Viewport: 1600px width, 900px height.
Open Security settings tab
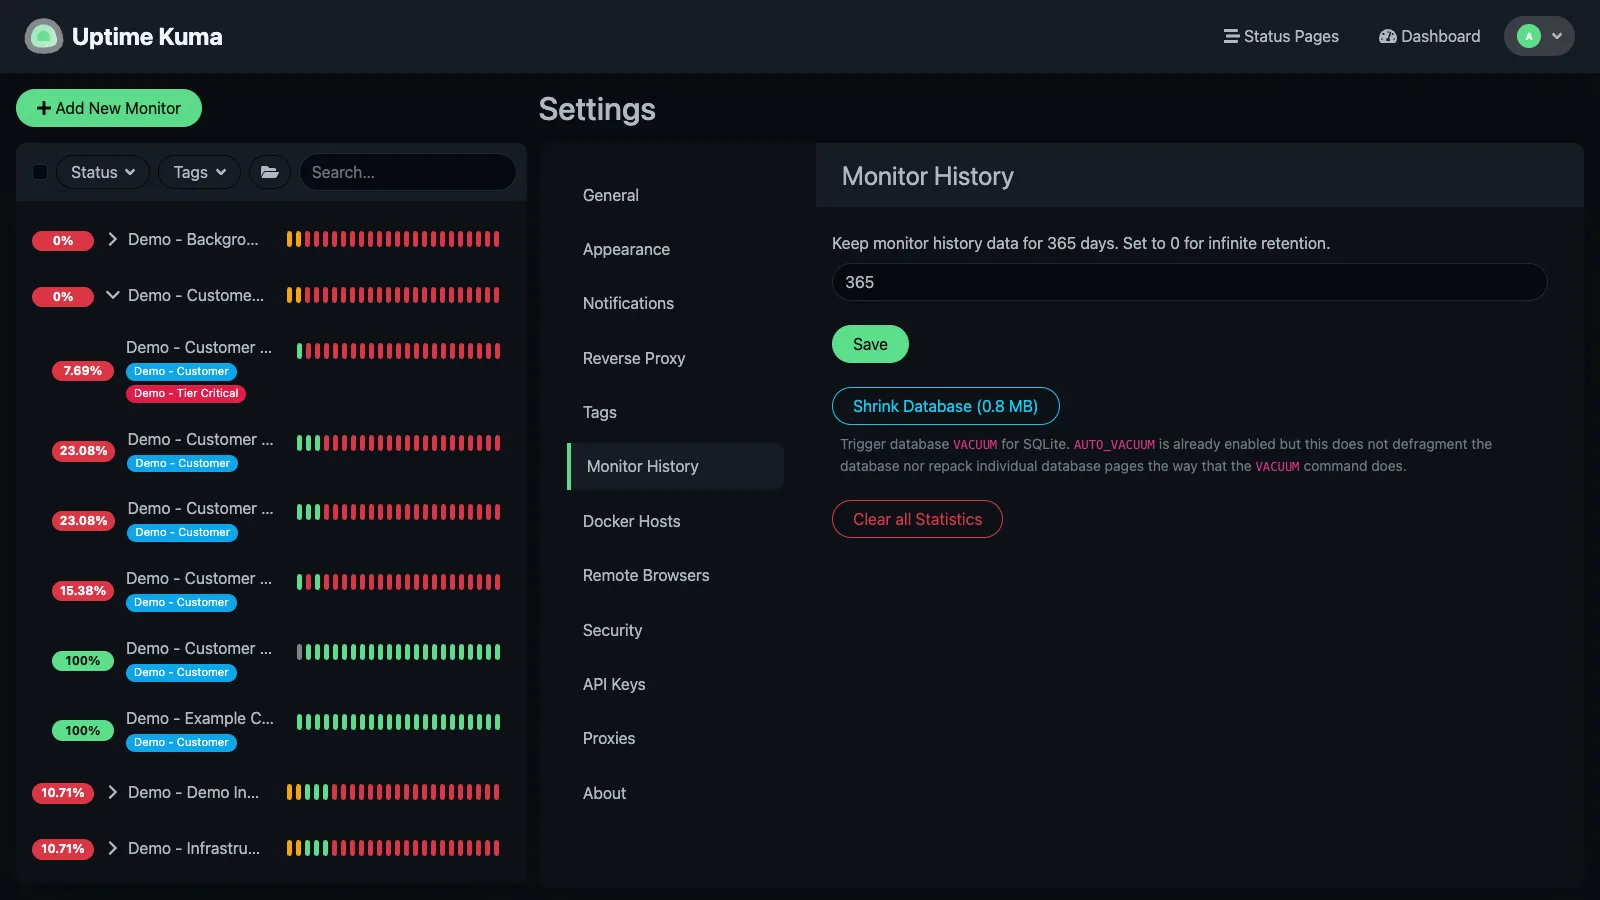[x=675, y=630]
